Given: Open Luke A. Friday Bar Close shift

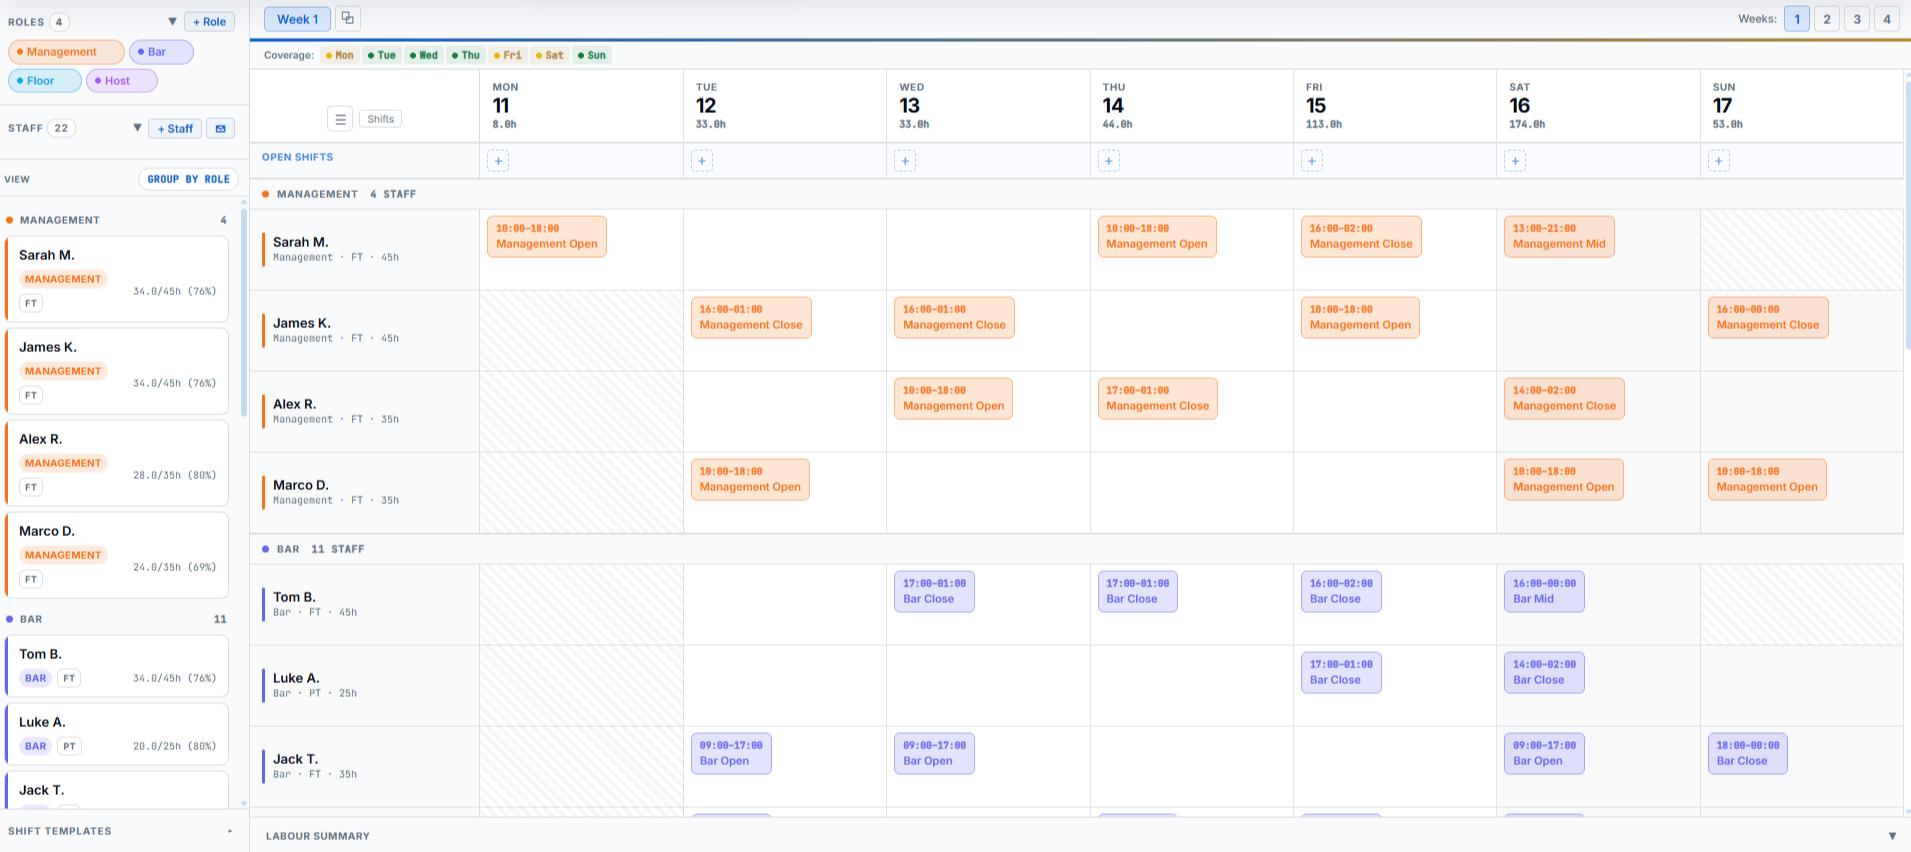Looking at the screenshot, I should 1341,673.
